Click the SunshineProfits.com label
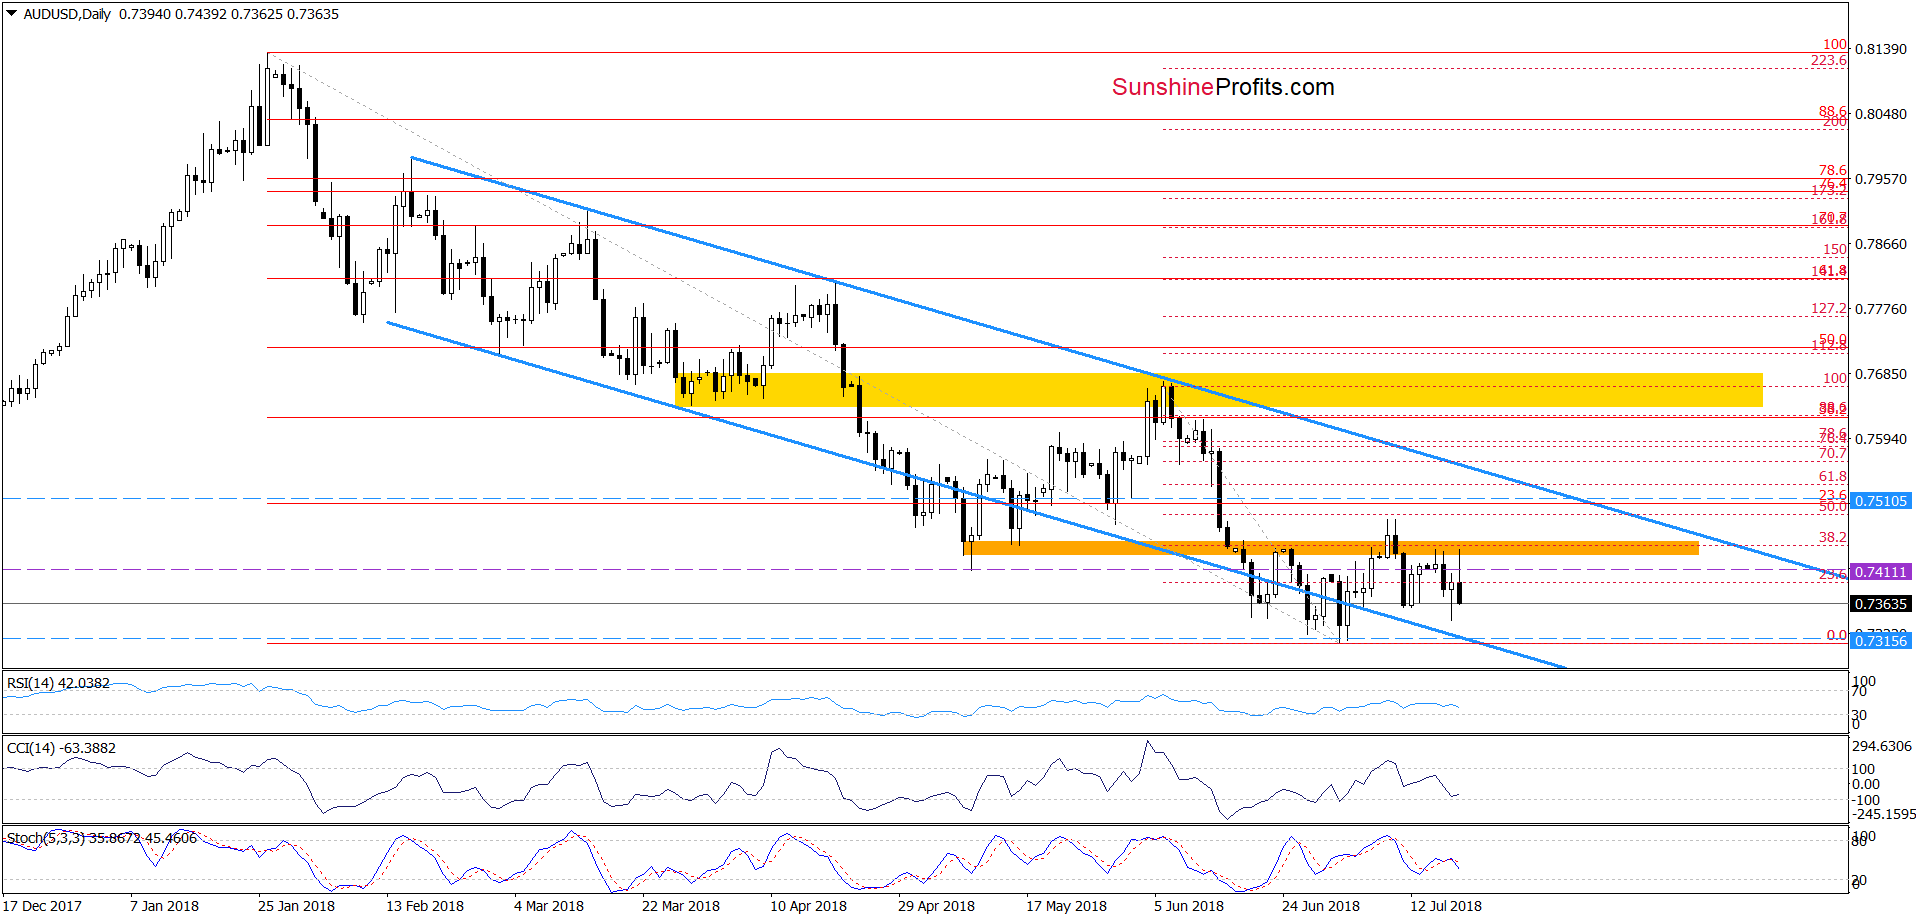 click(x=1223, y=87)
